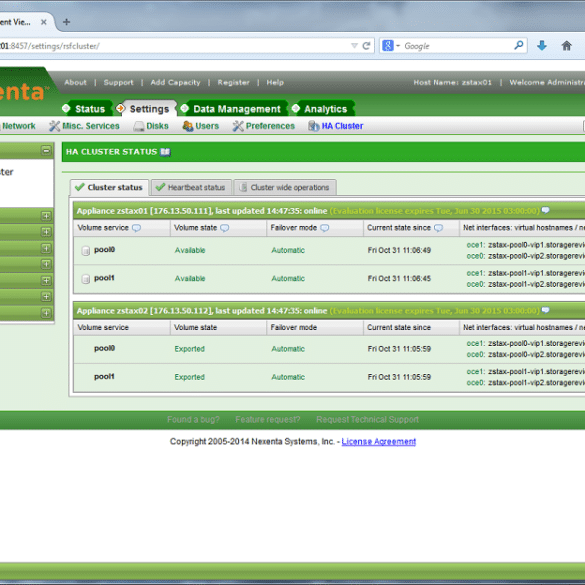Image resolution: width=585 pixels, height=585 pixels.
Task: Click info bubble on zstax01 appliance header
Action: 545,210
